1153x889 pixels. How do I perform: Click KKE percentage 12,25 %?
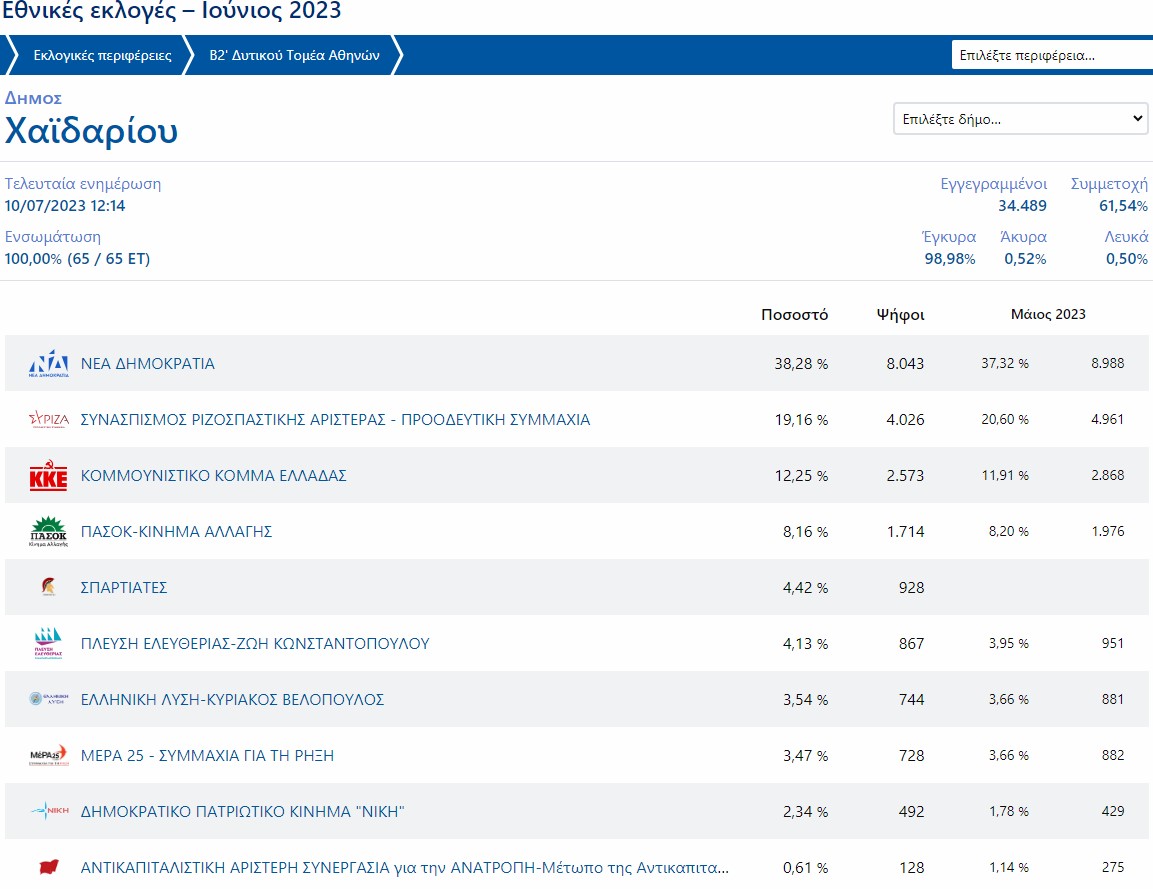point(801,476)
